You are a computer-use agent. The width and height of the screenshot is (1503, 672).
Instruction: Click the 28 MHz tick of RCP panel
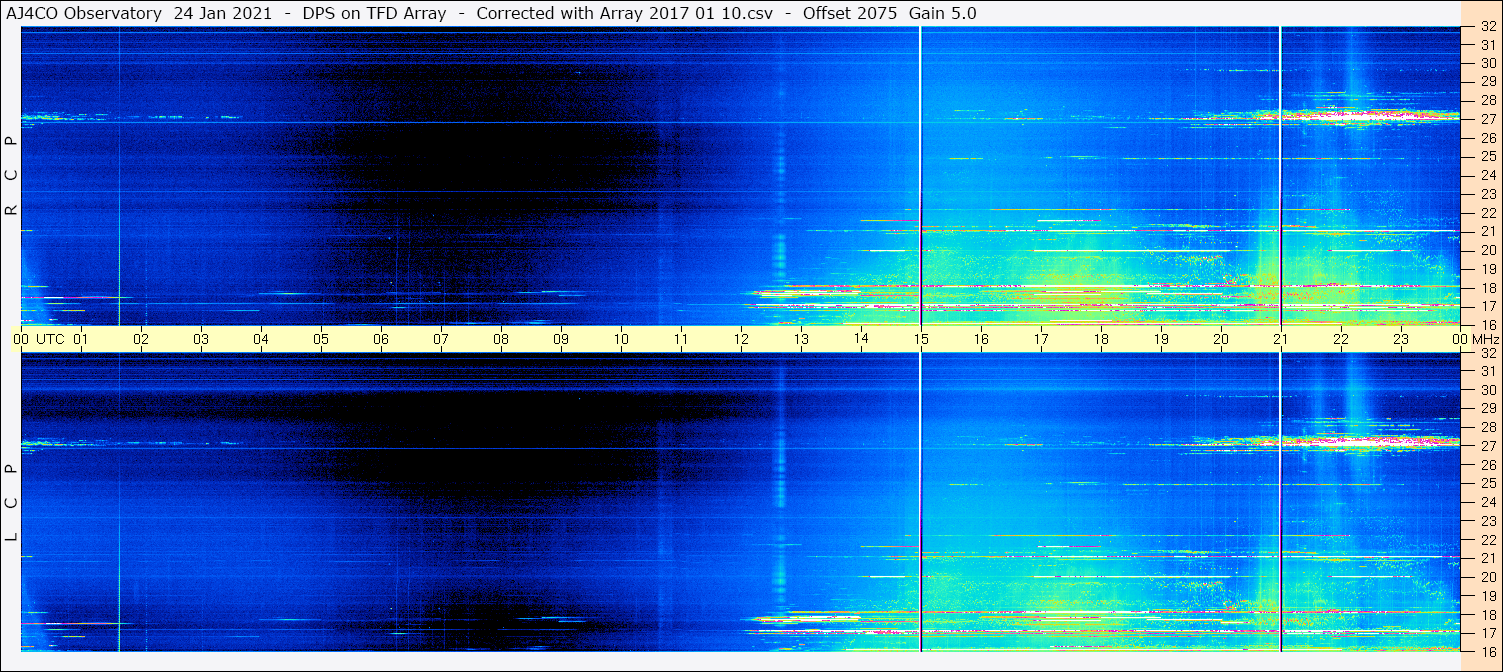pyautogui.click(x=1487, y=101)
